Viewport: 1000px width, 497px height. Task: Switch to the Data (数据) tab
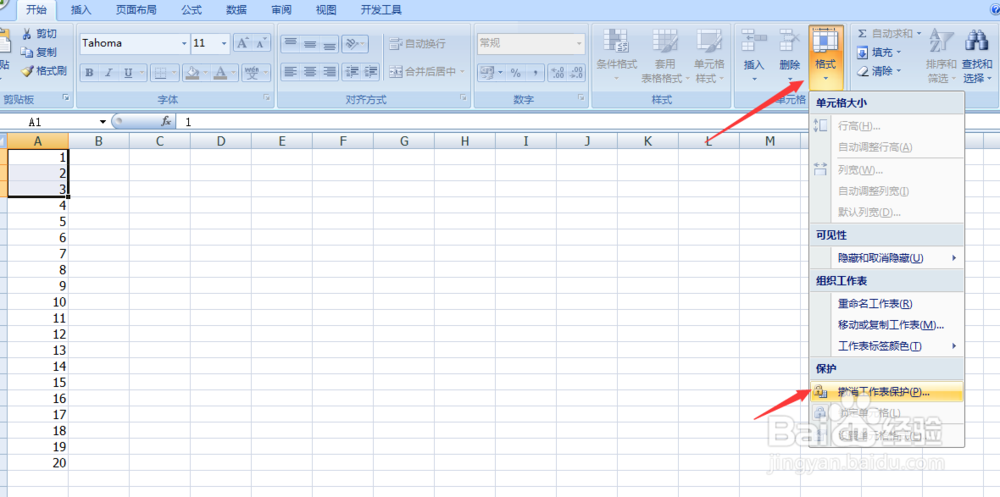point(236,10)
